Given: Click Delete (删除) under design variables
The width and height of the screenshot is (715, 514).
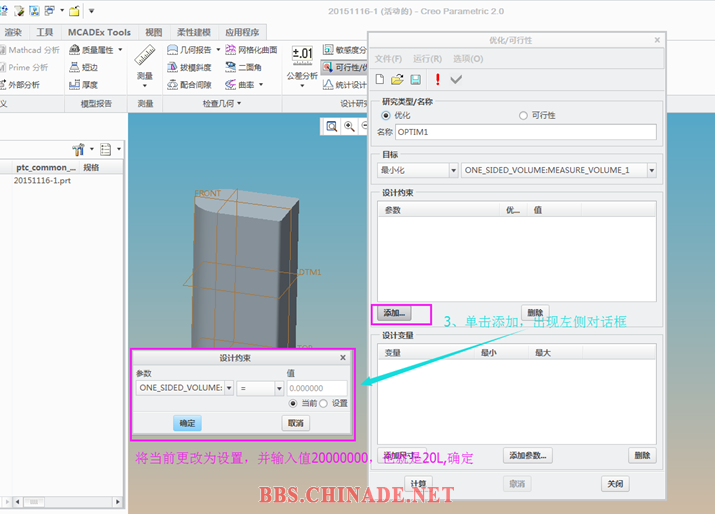Looking at the screenshot, I should [x=642, y=456].
